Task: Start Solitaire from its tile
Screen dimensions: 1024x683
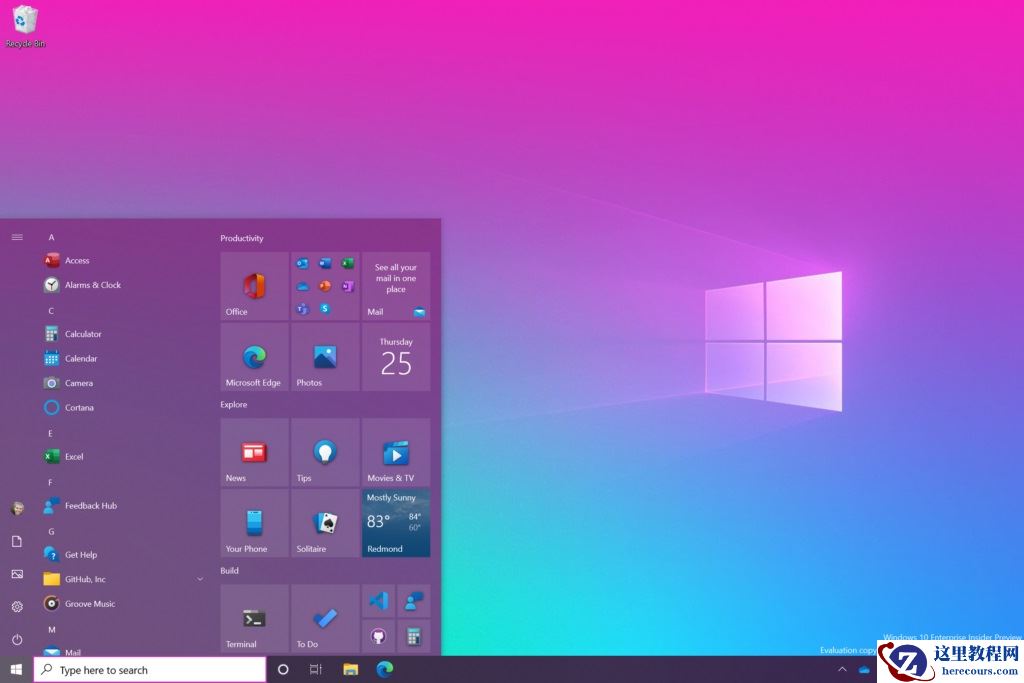Action: [x=324, y=522]
